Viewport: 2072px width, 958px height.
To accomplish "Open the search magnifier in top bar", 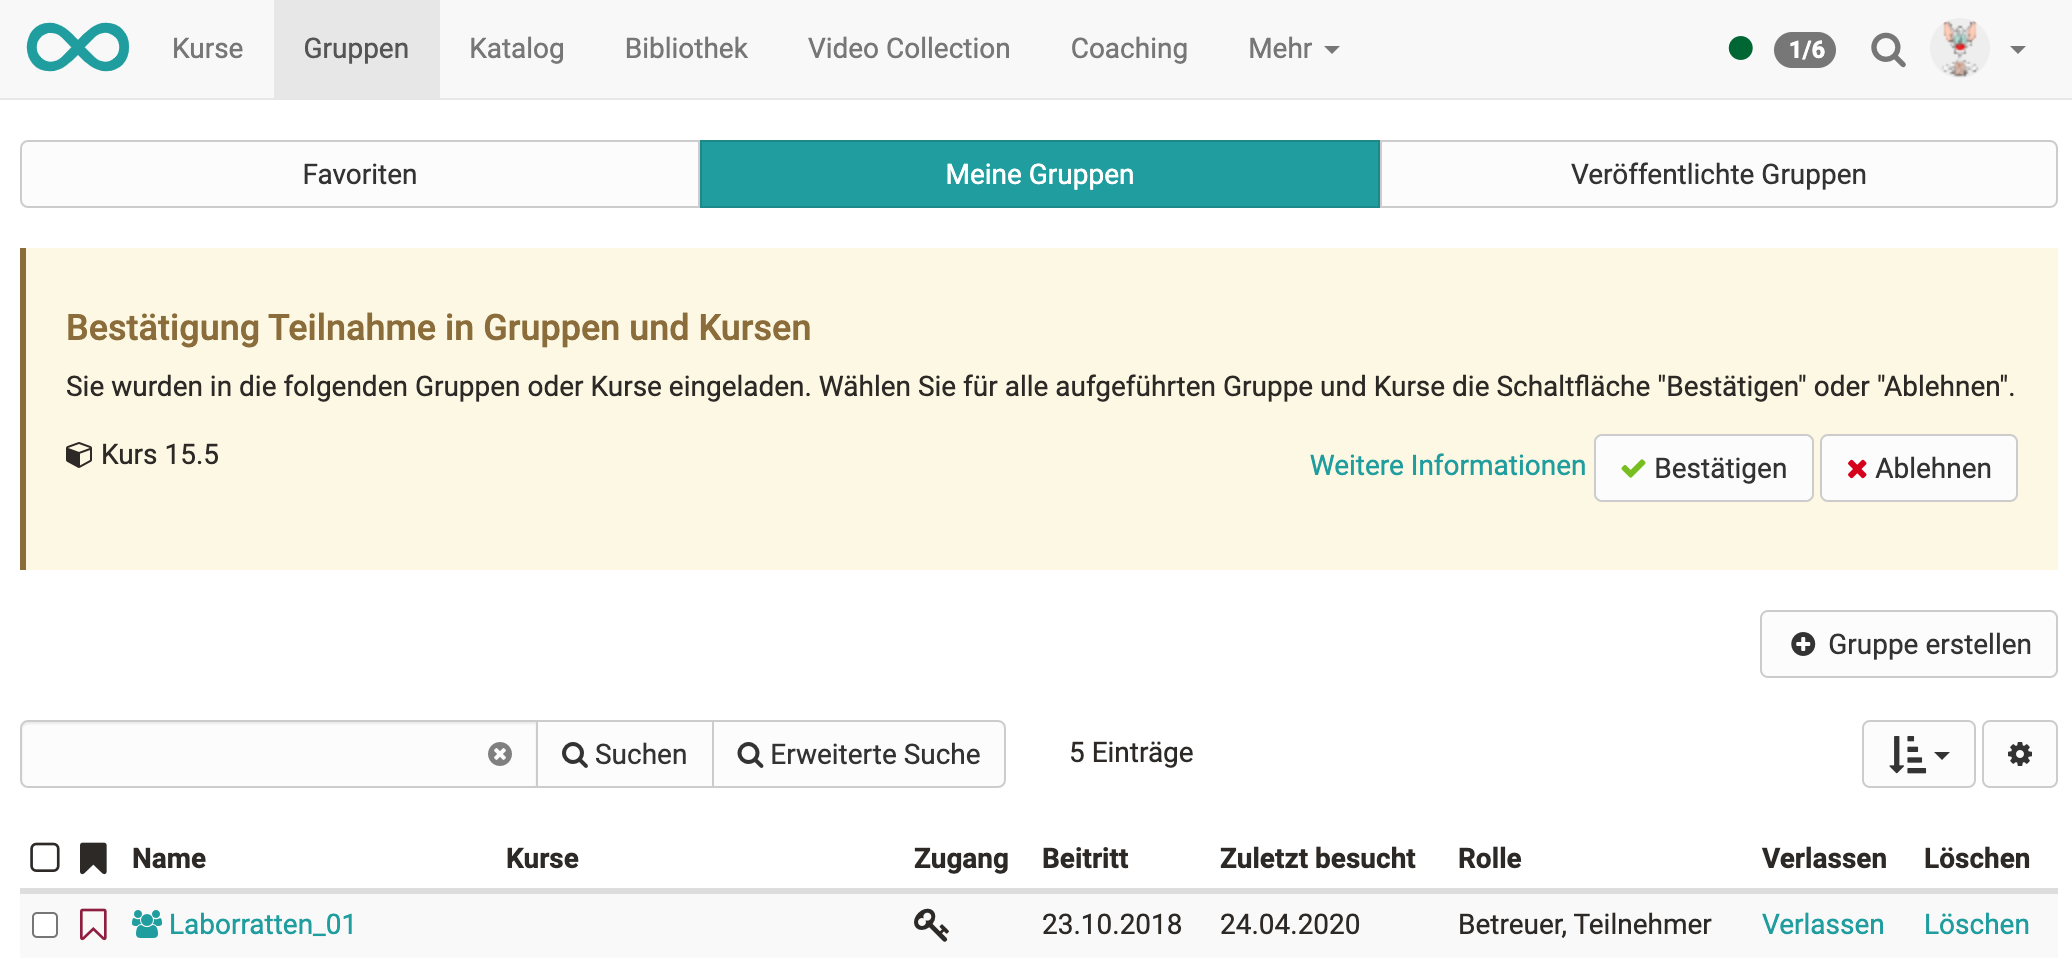I will point(1887,49).
